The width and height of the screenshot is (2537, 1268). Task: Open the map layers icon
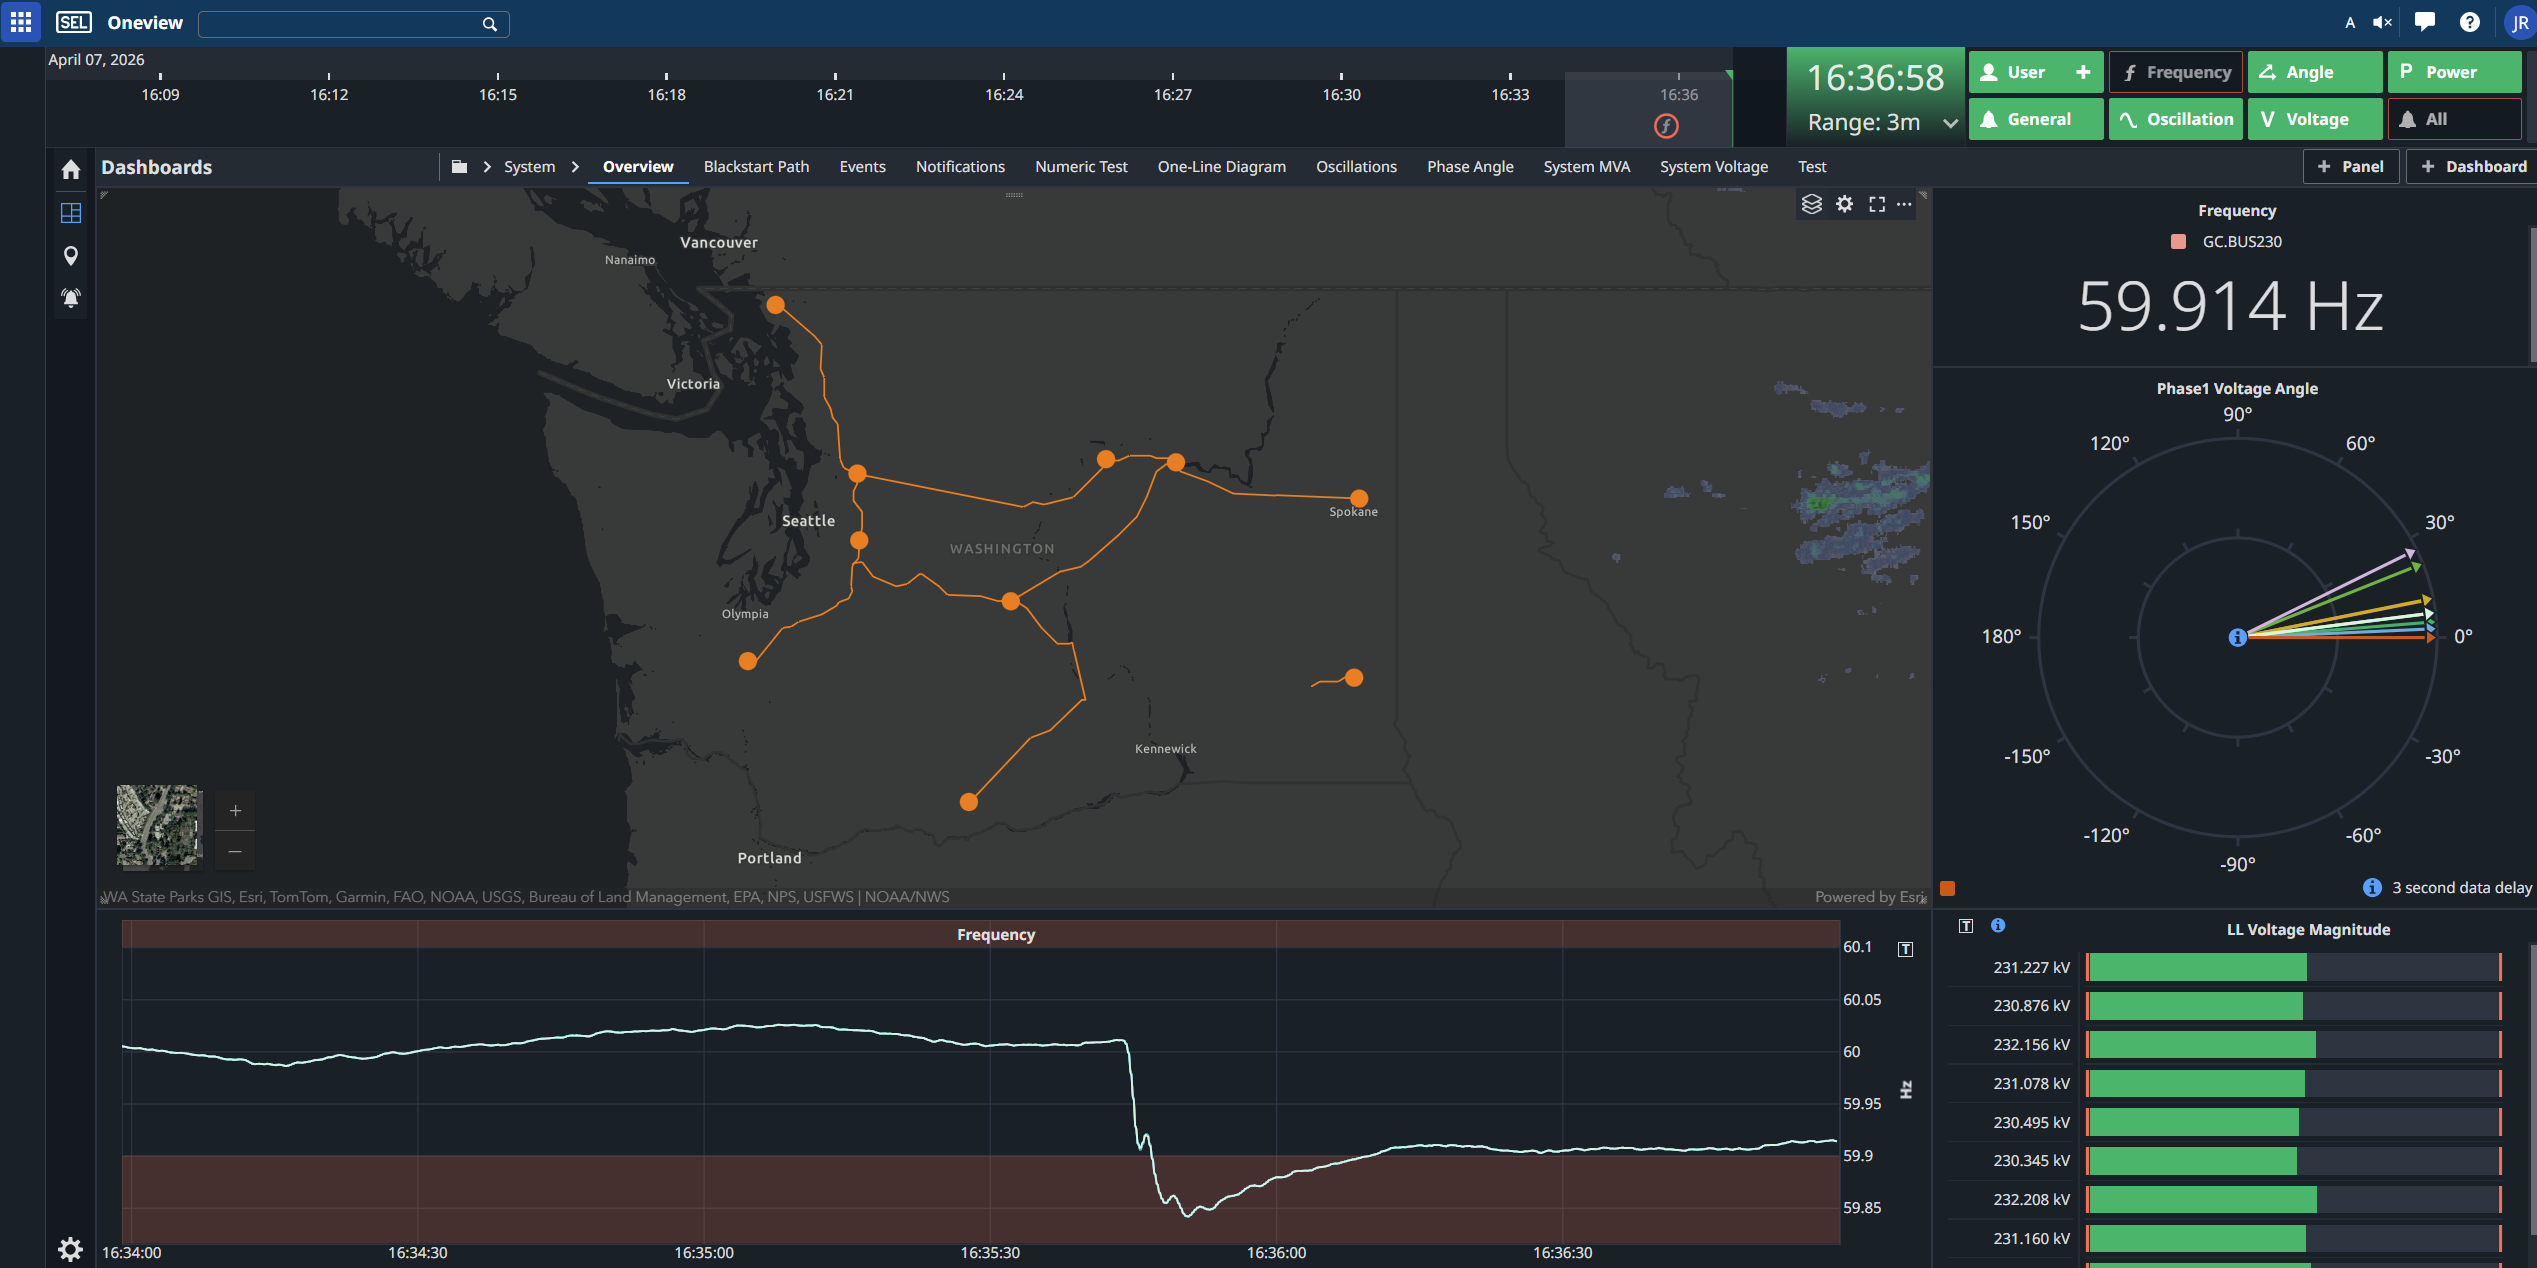tap(1811, 204)
